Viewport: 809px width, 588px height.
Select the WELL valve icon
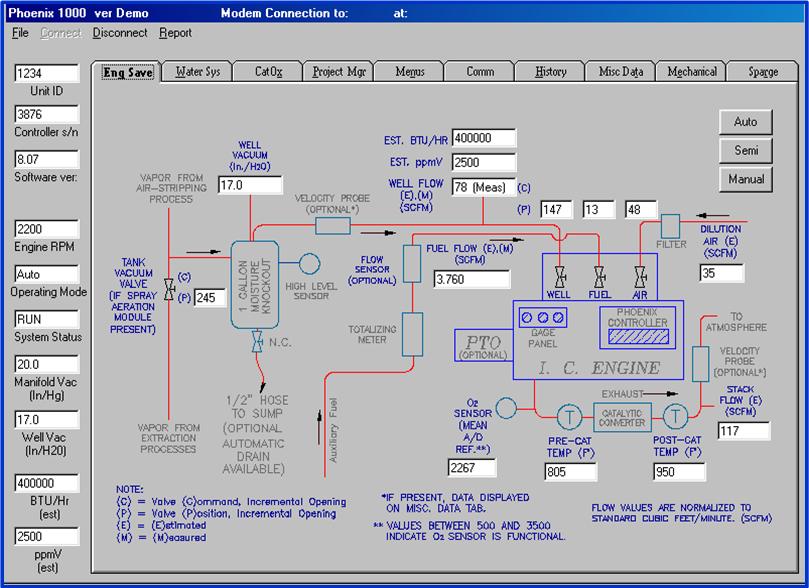click(560, 277)
